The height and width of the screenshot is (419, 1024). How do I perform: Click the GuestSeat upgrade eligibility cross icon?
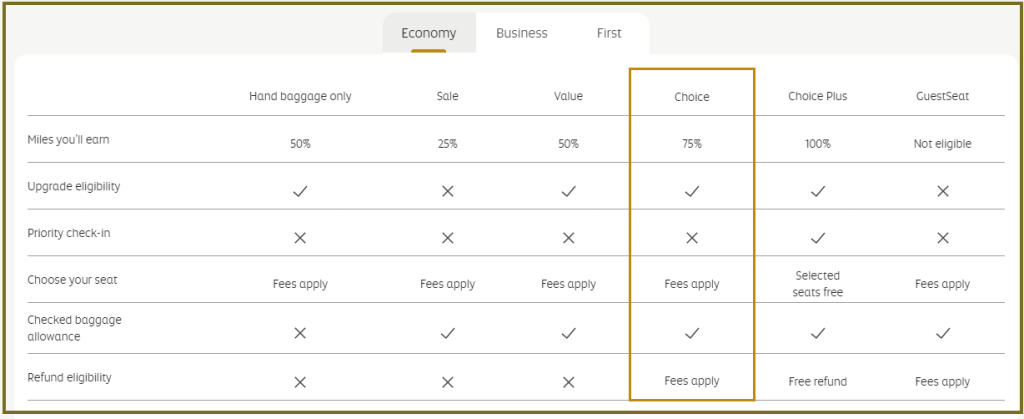tap(942, 191)
